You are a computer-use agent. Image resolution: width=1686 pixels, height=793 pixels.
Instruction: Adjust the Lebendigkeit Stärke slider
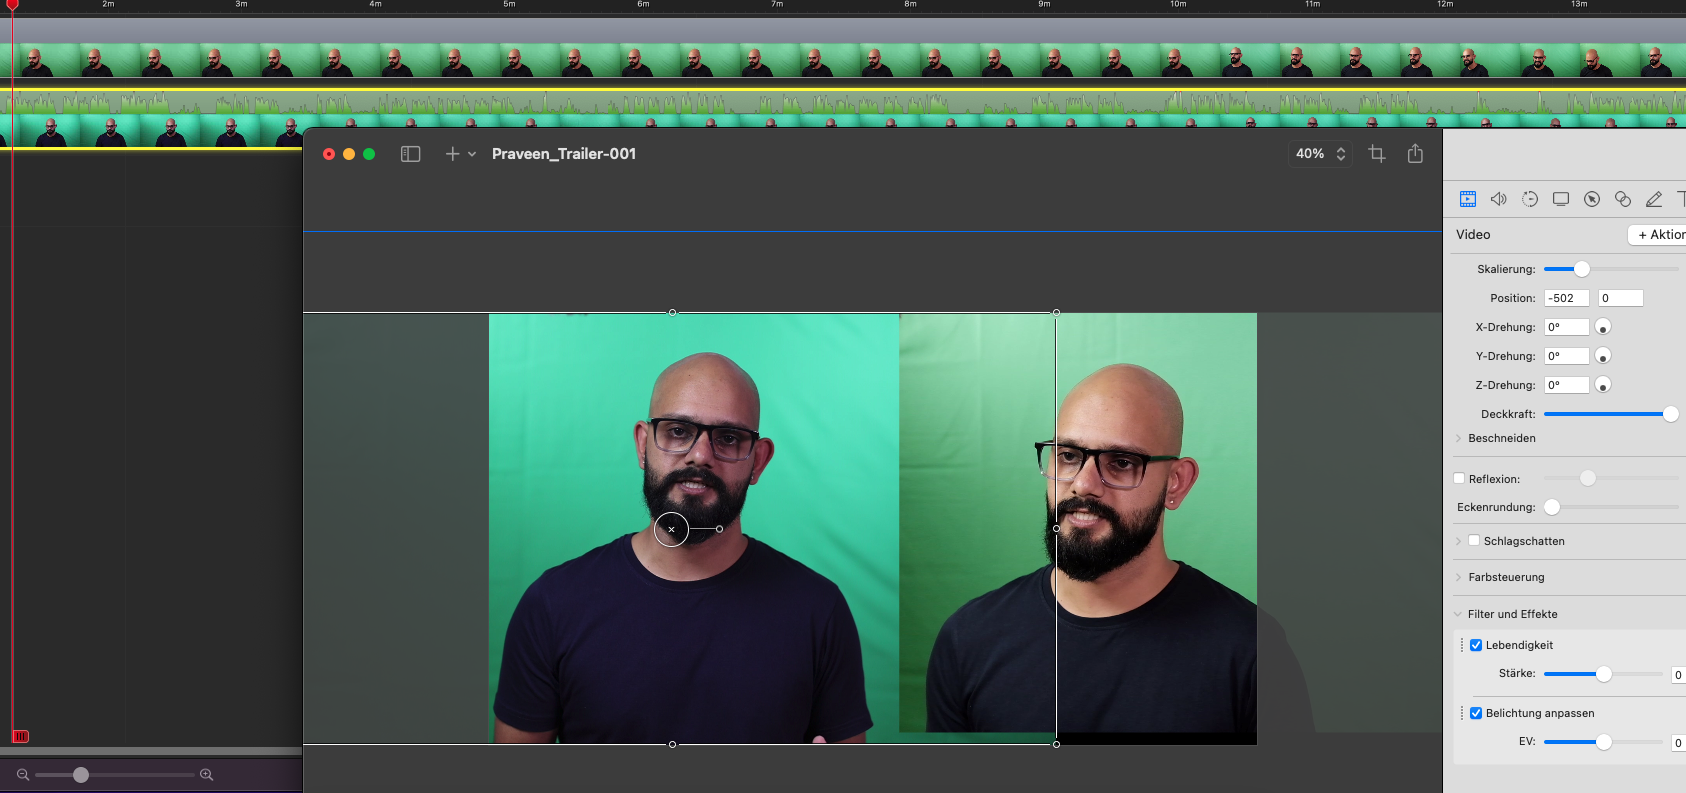1603,674
